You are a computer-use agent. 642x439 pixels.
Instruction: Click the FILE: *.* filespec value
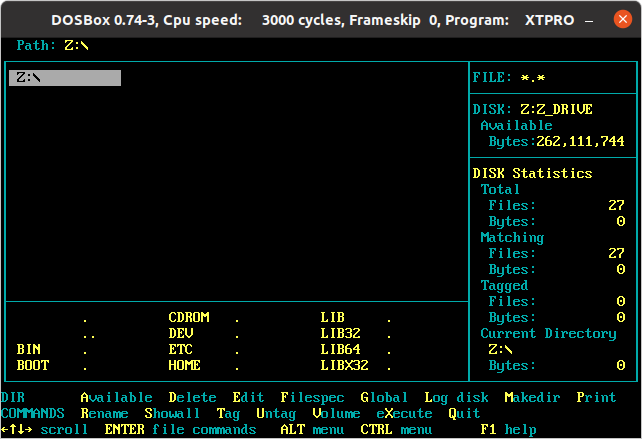533,77
